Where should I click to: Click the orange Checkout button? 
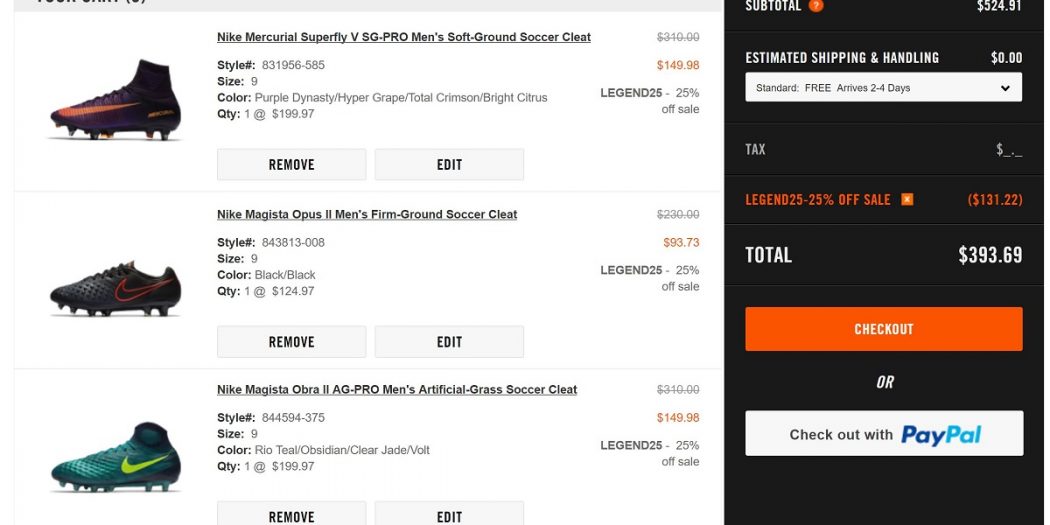coord(883,329)
